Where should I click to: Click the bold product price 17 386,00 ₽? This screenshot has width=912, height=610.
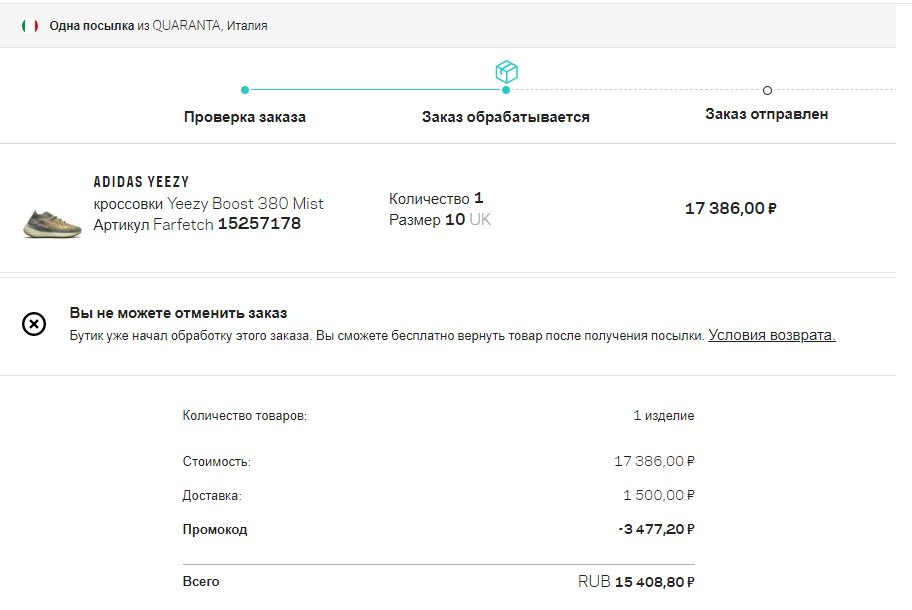click(731, 208)
